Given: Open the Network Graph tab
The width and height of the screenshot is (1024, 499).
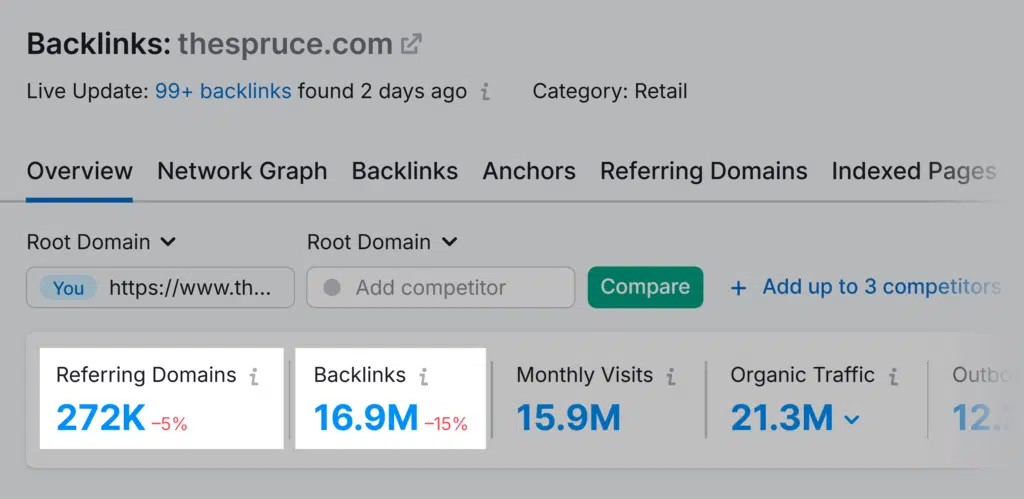Looking at the screenshot, I should click(x=242, y=171).
